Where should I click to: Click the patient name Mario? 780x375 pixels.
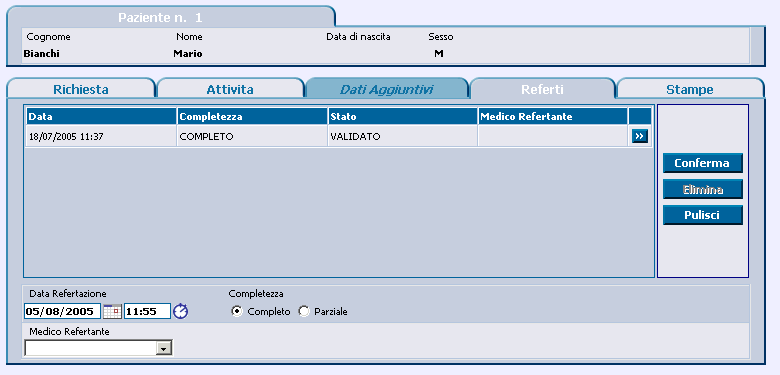[x=188, y=54]
